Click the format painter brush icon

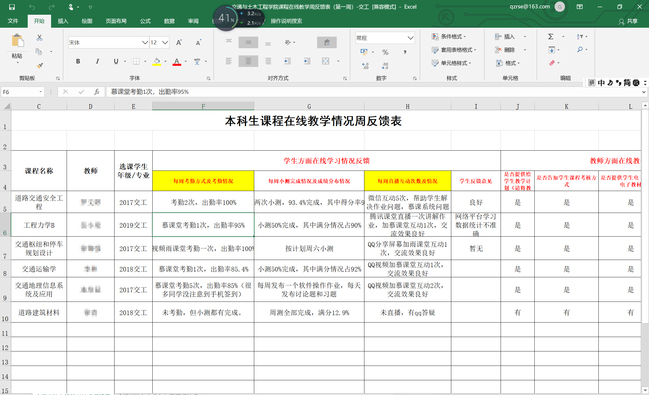pos(40,65)
